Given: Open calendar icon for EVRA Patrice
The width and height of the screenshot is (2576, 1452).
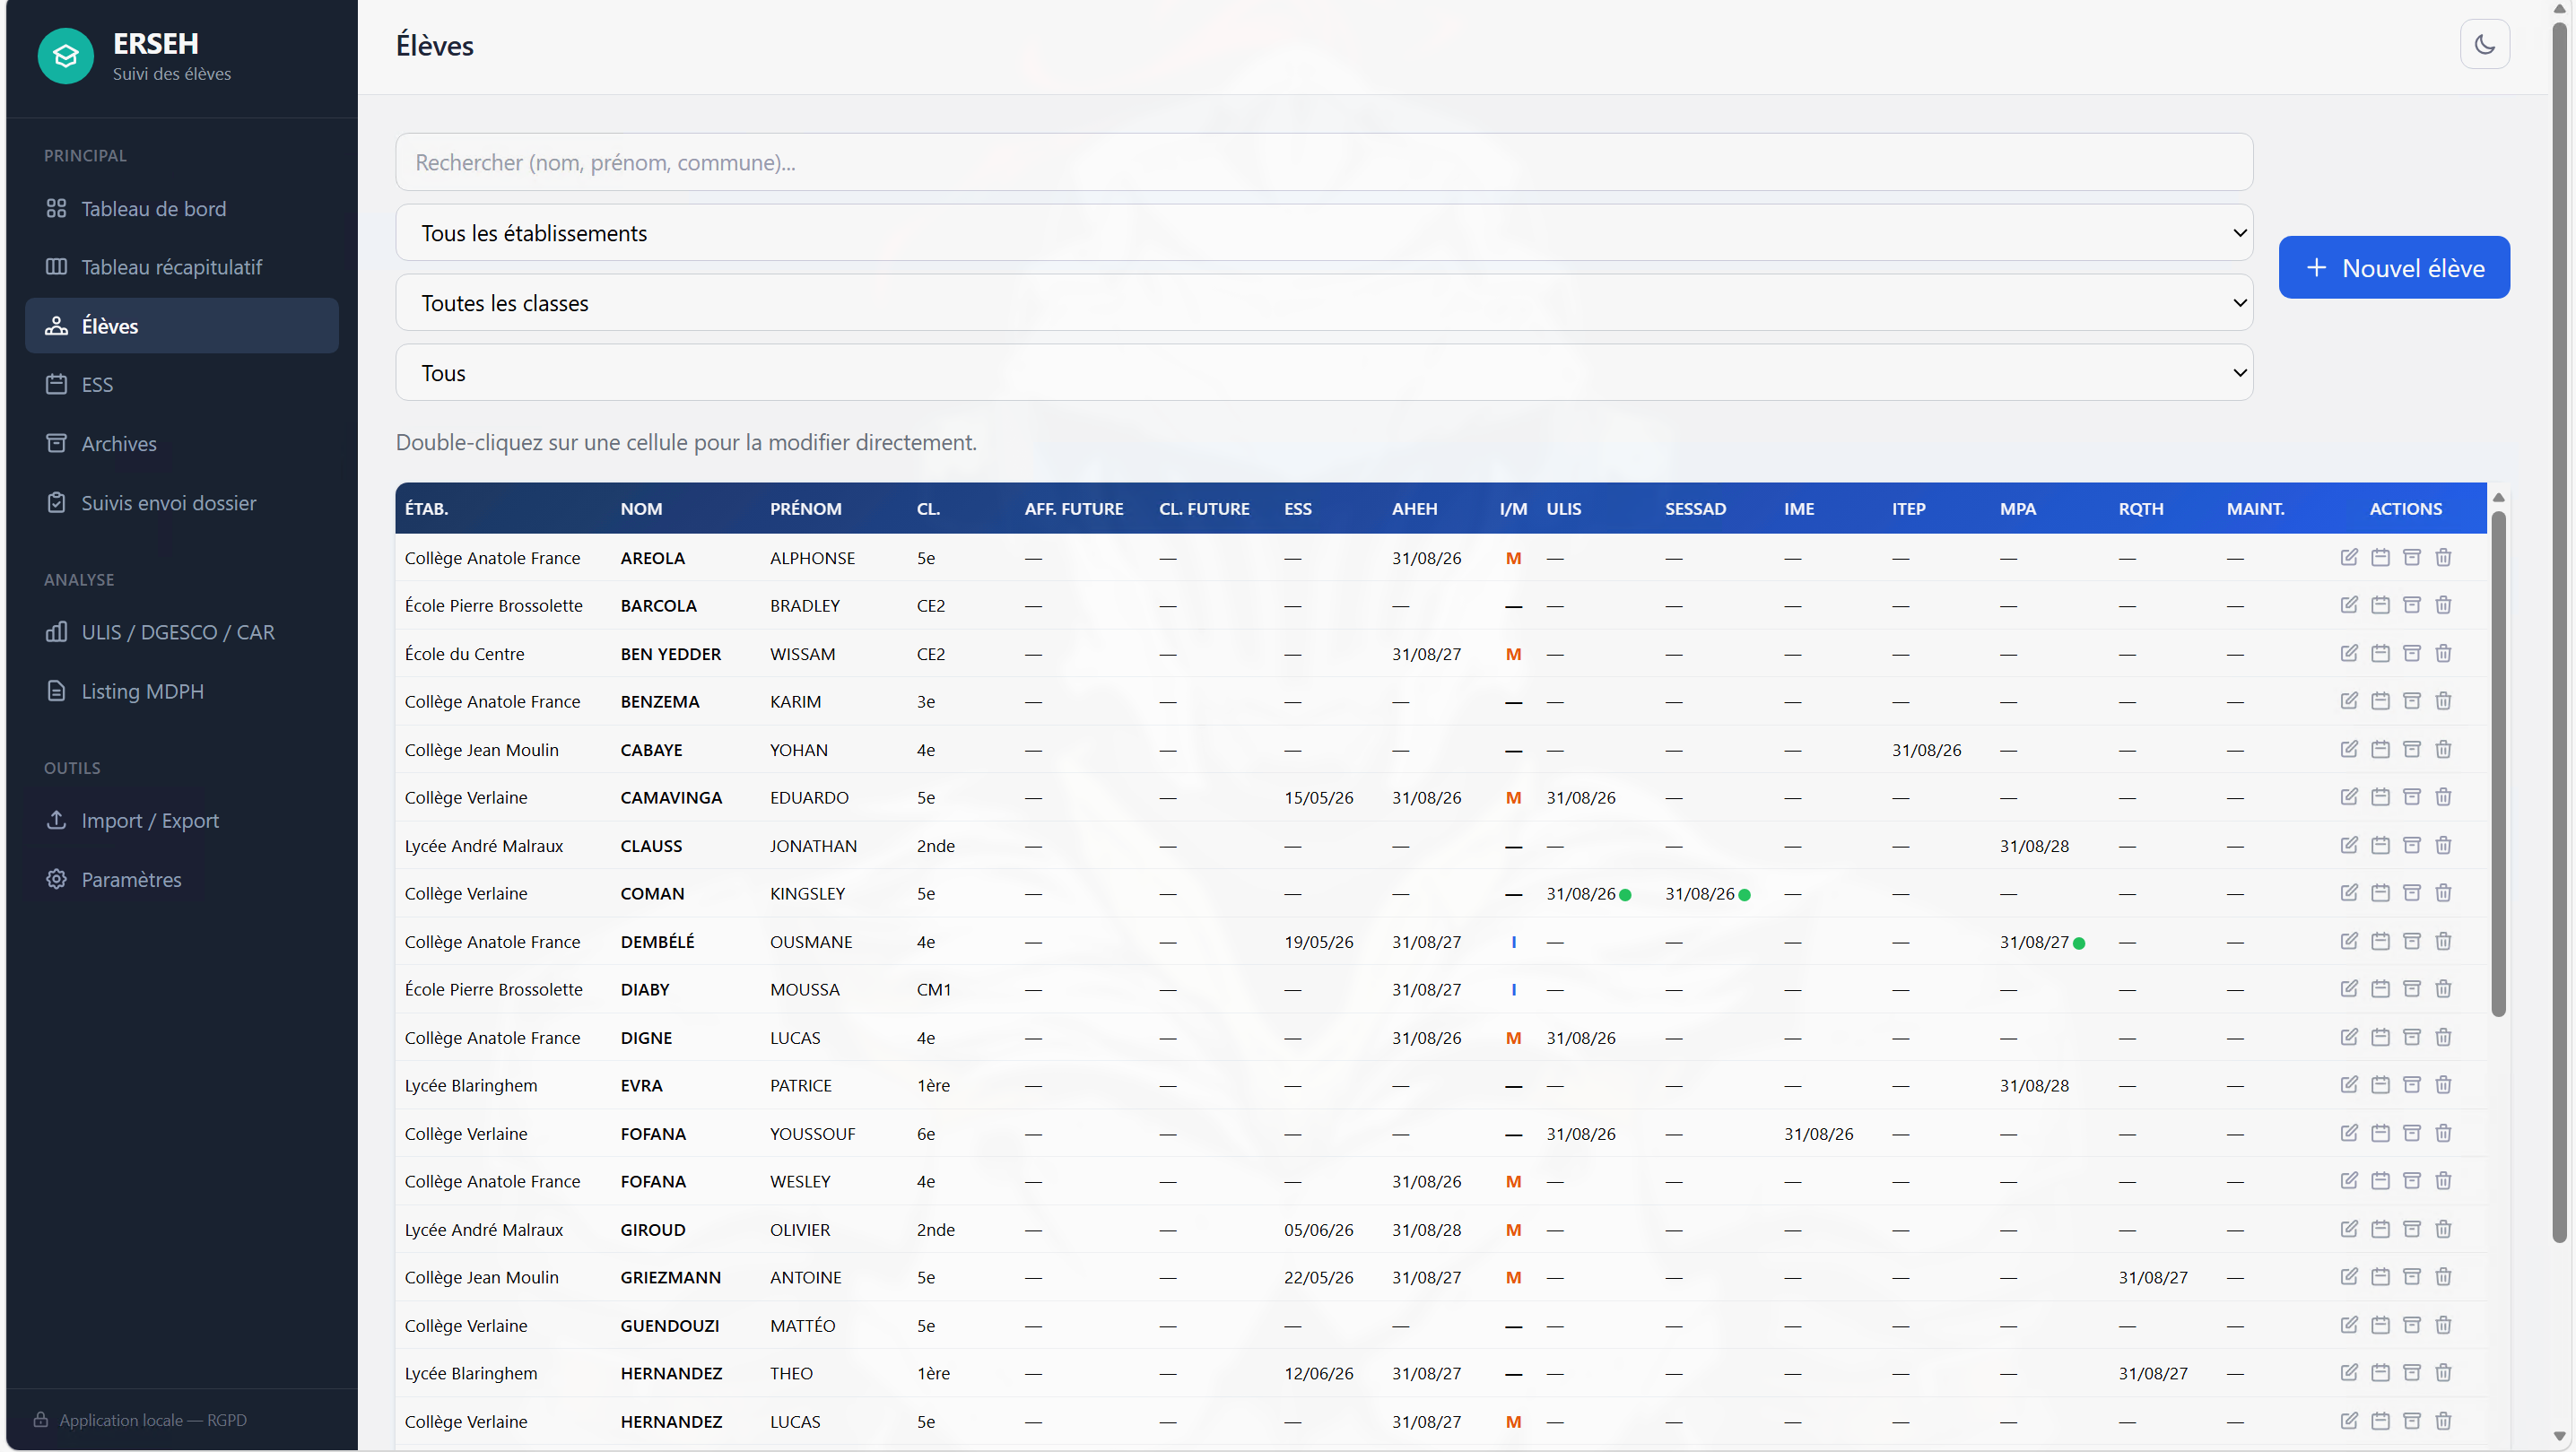Looking at the screenshot, I should (2380, 1085).
